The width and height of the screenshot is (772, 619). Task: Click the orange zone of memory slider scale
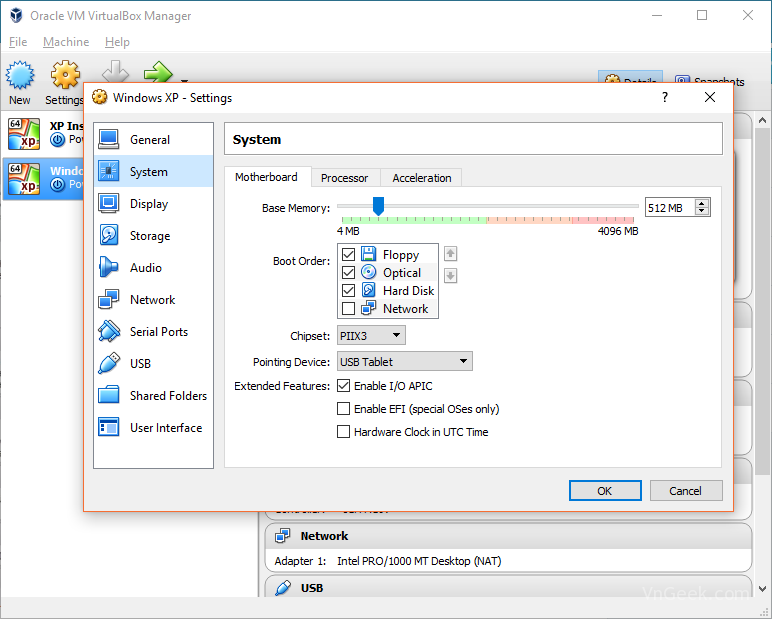[x=529, y=220]
